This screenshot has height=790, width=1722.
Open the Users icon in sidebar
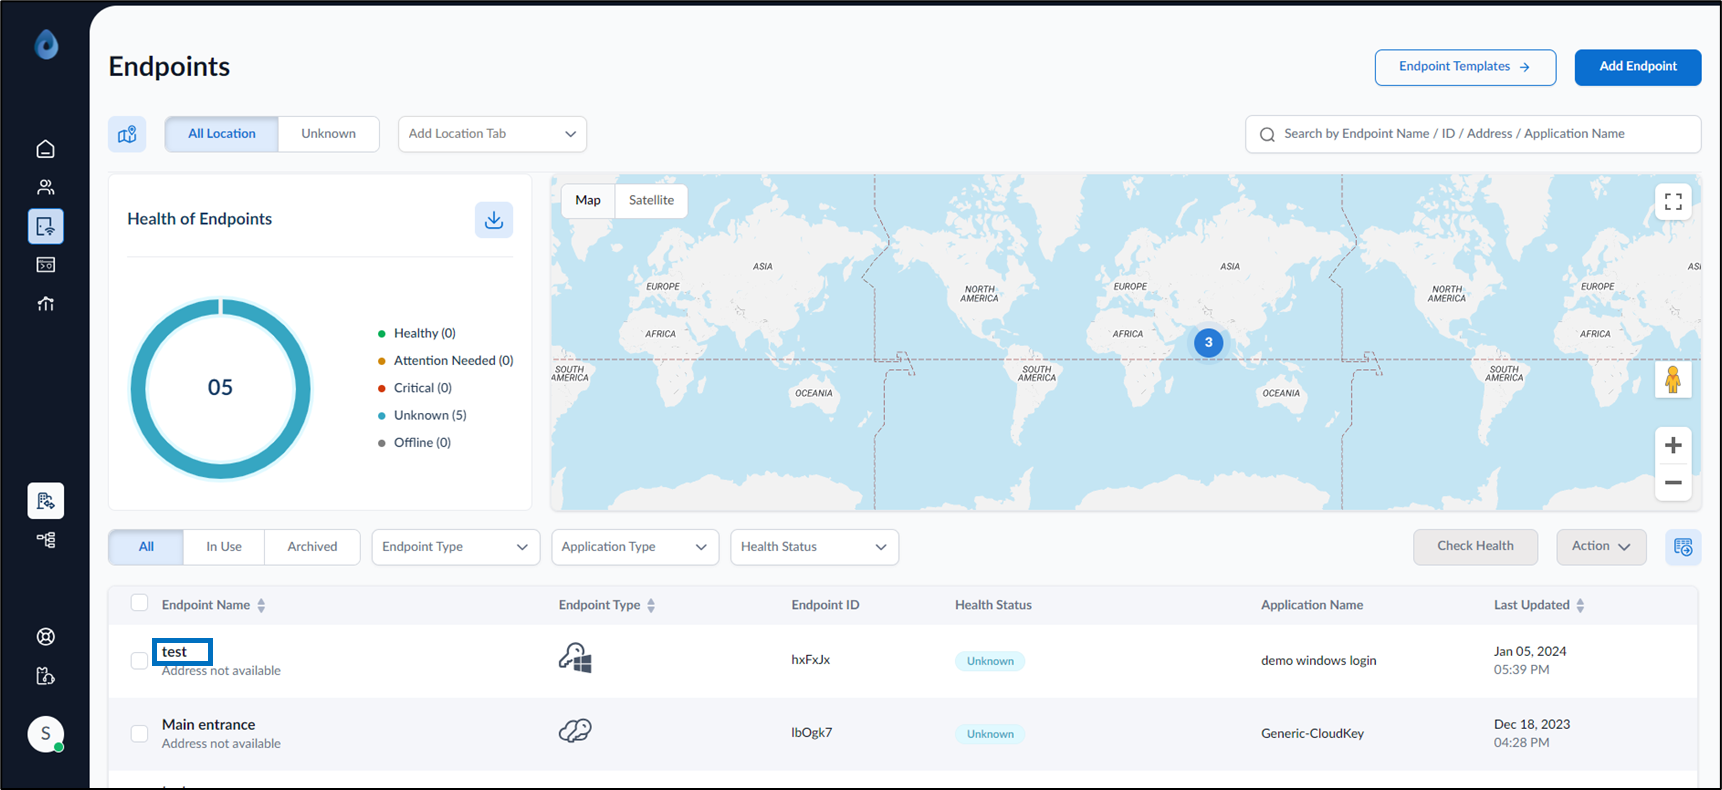[x=45, y=187]
